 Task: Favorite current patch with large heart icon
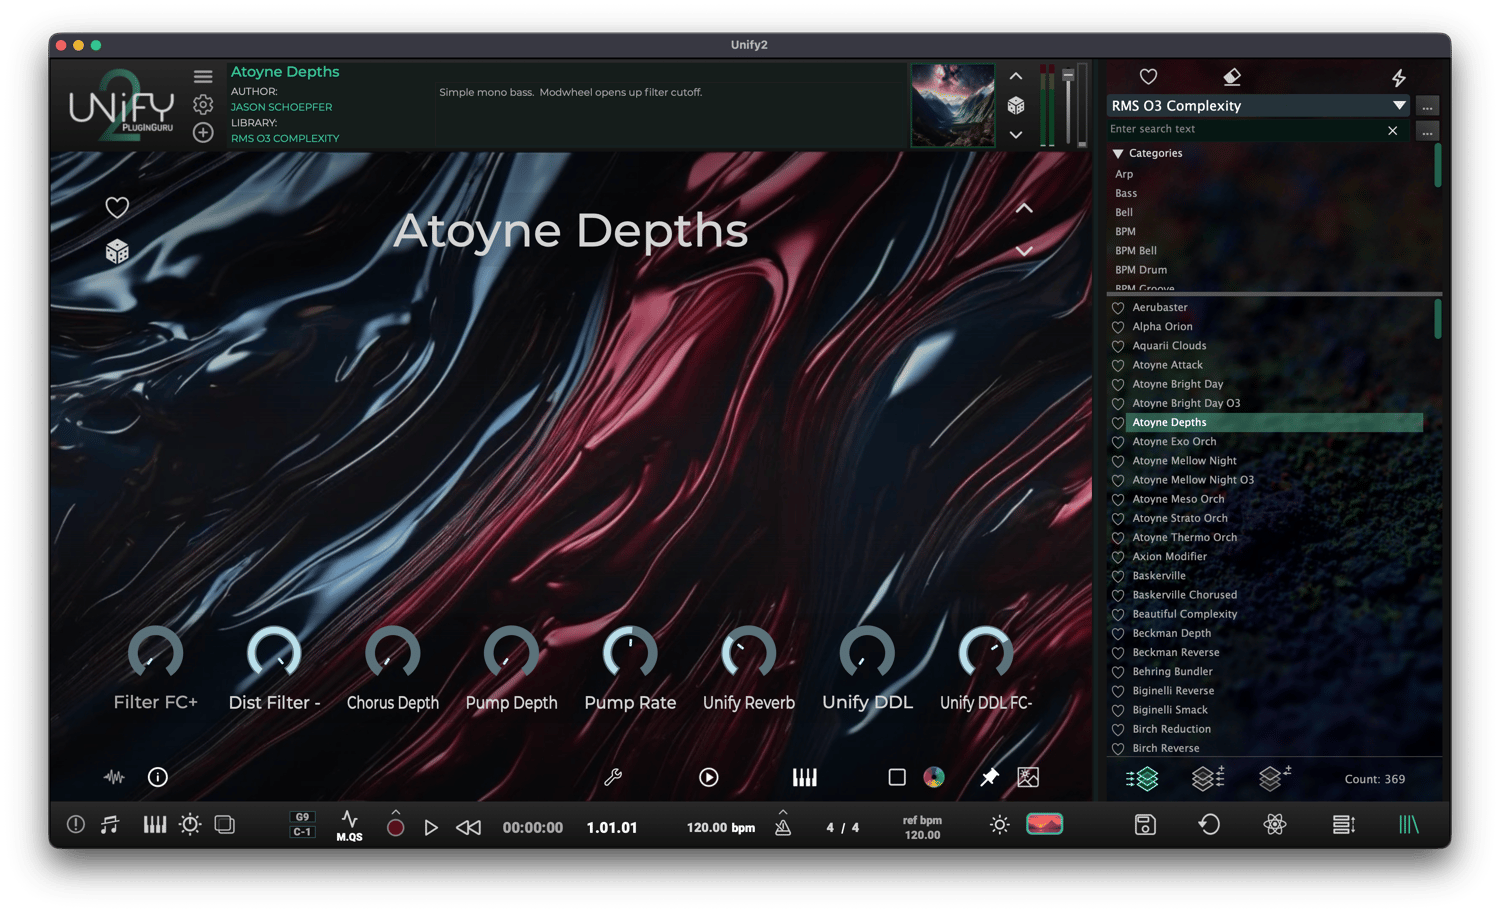click(x=117, y=207)
